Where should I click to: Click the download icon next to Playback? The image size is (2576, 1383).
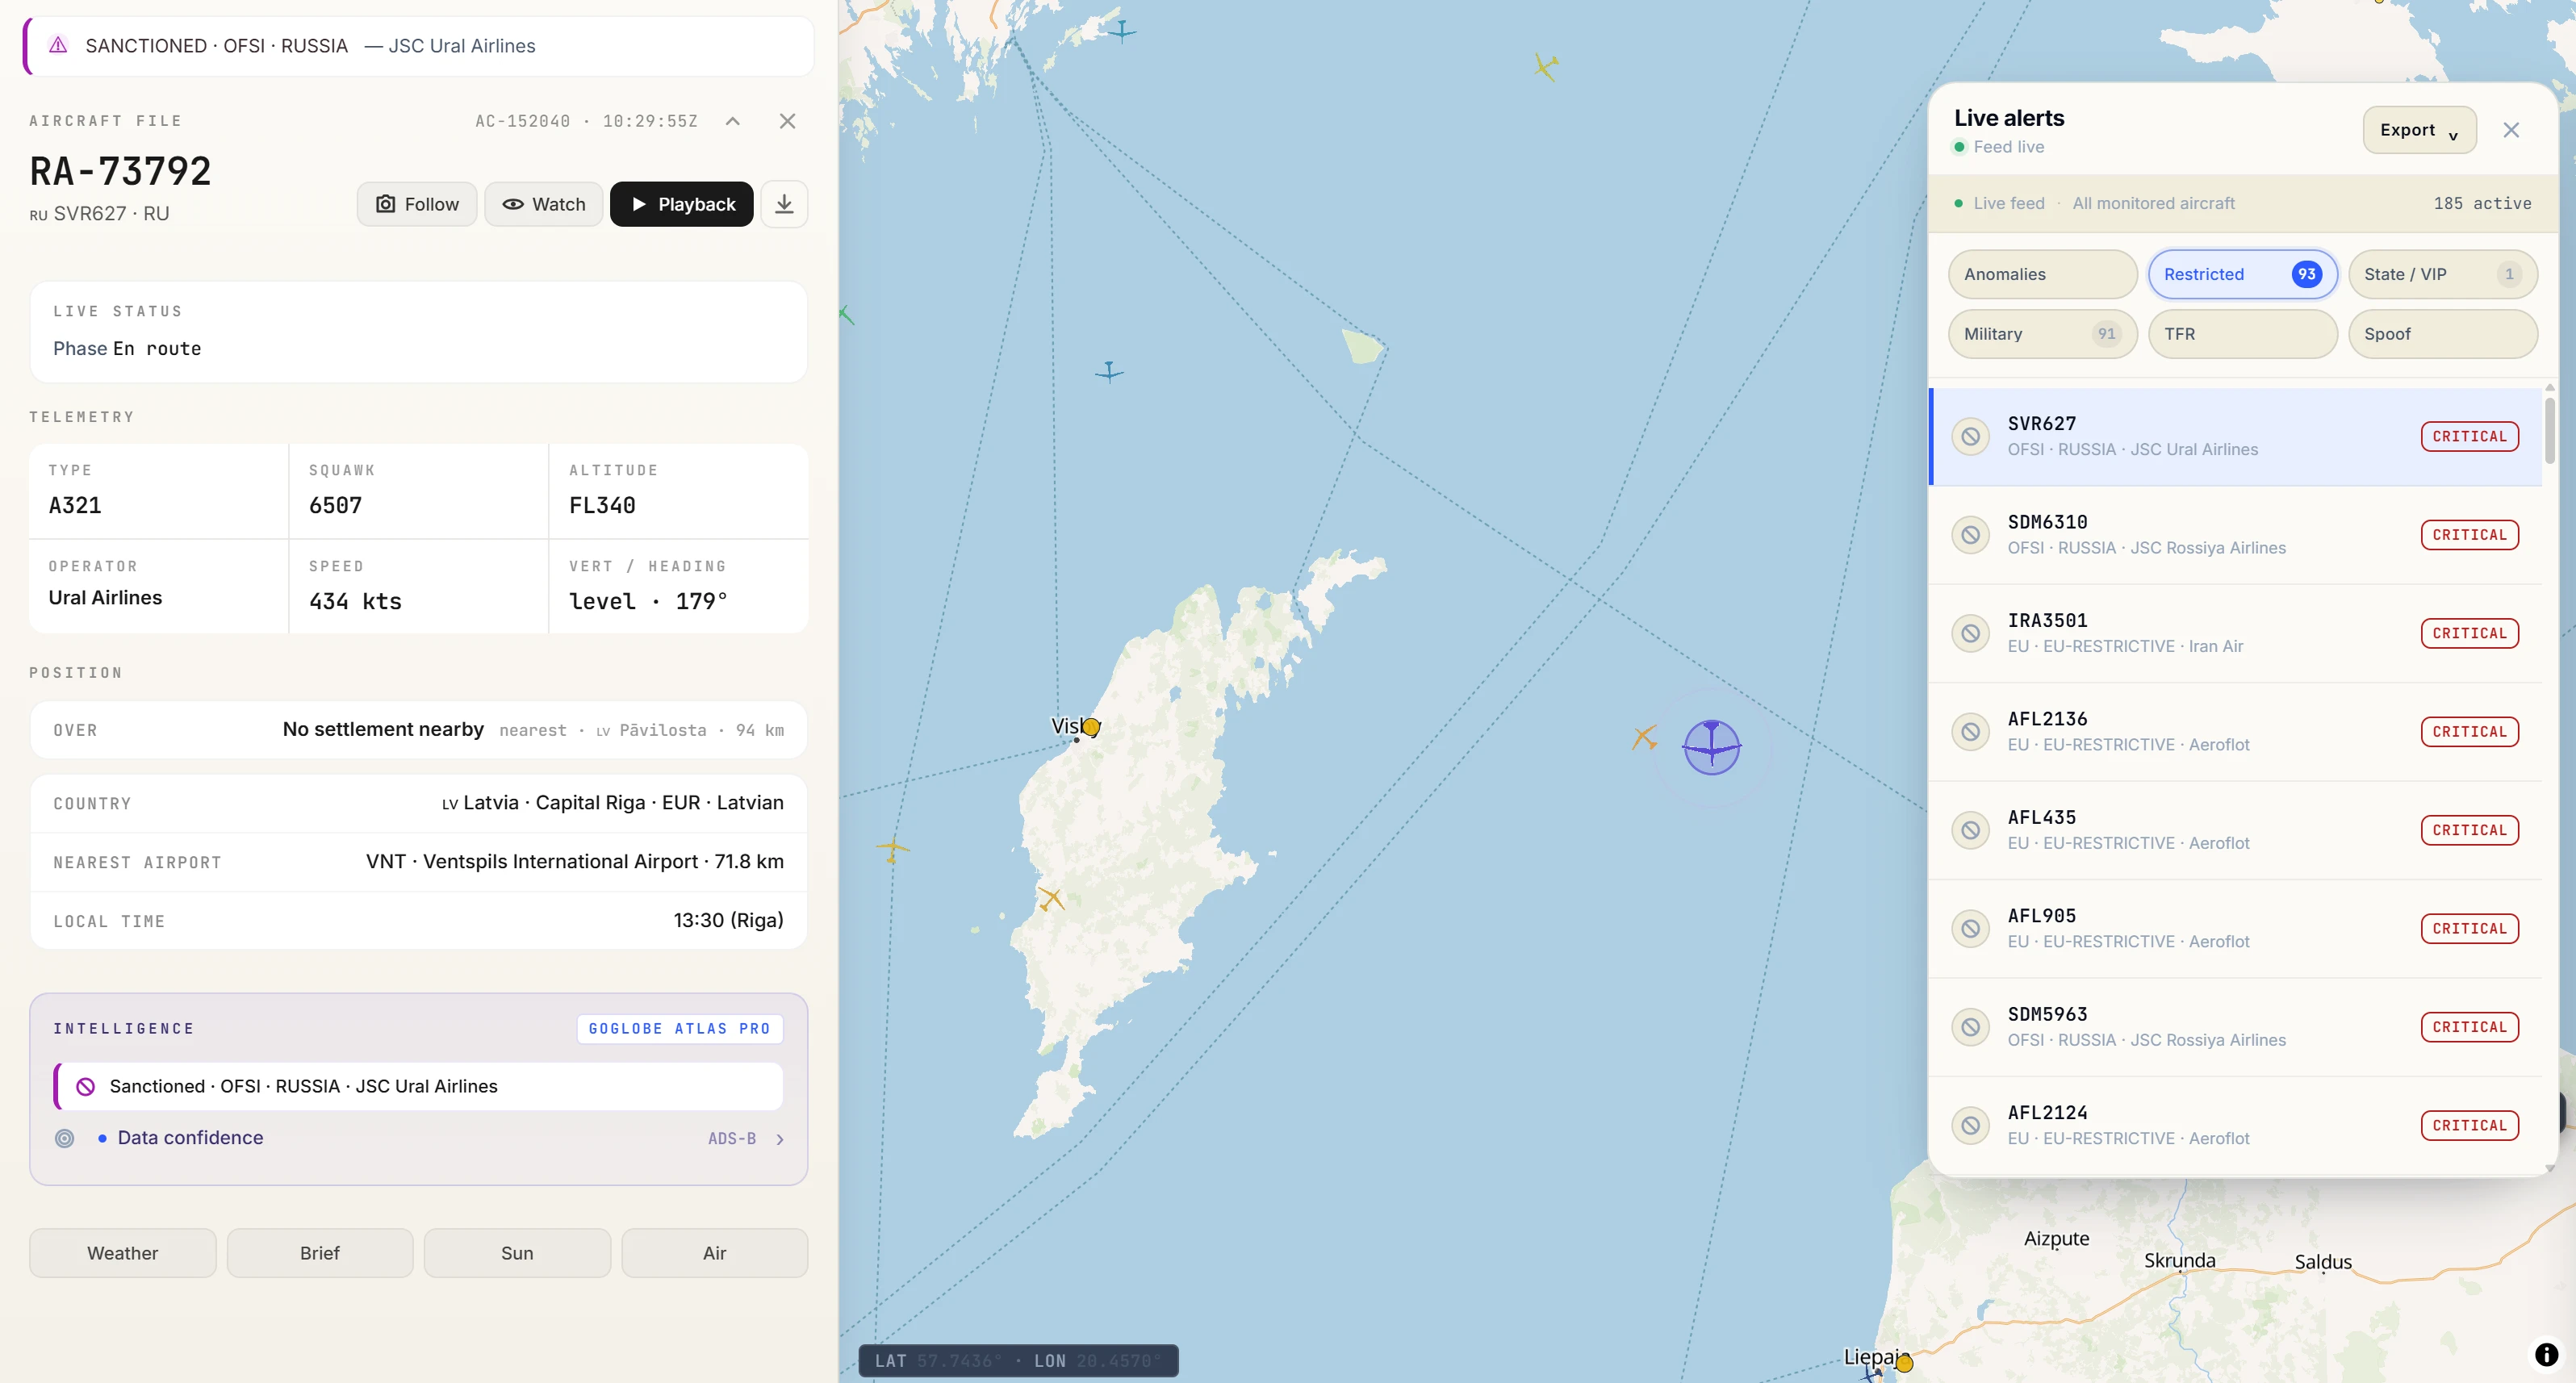784,204
